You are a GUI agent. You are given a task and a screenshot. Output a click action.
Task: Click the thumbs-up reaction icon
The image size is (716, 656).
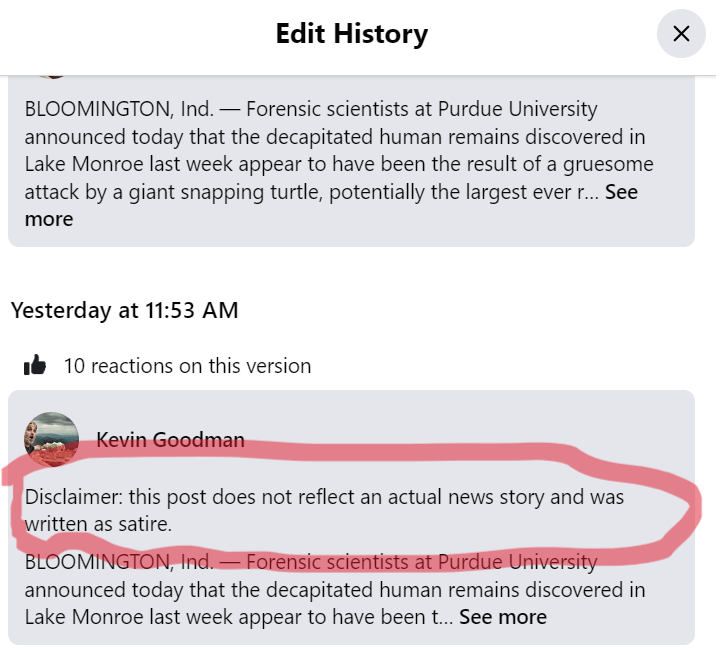click(x=35, y=366)
